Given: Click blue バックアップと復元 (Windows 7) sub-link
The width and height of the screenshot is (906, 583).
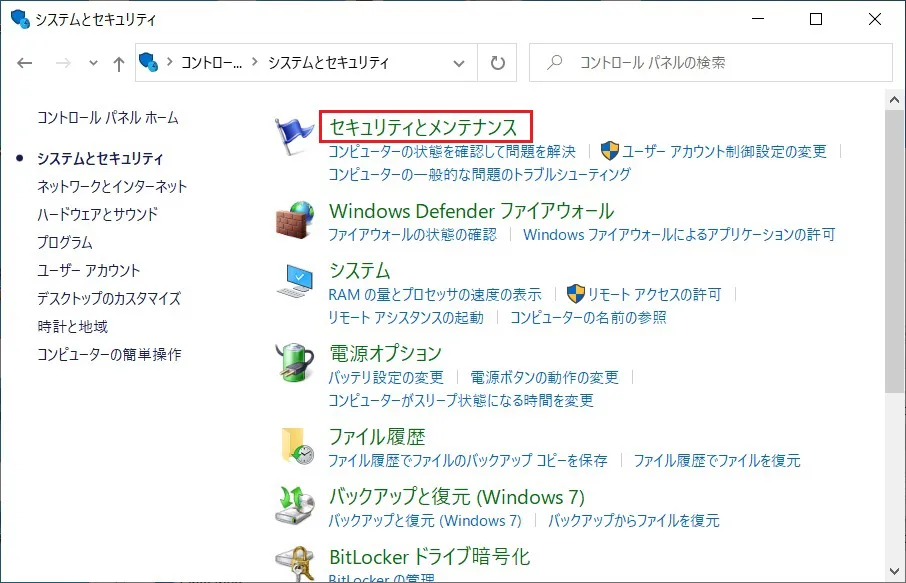Looking at the screenshot, I should (425, 521).
